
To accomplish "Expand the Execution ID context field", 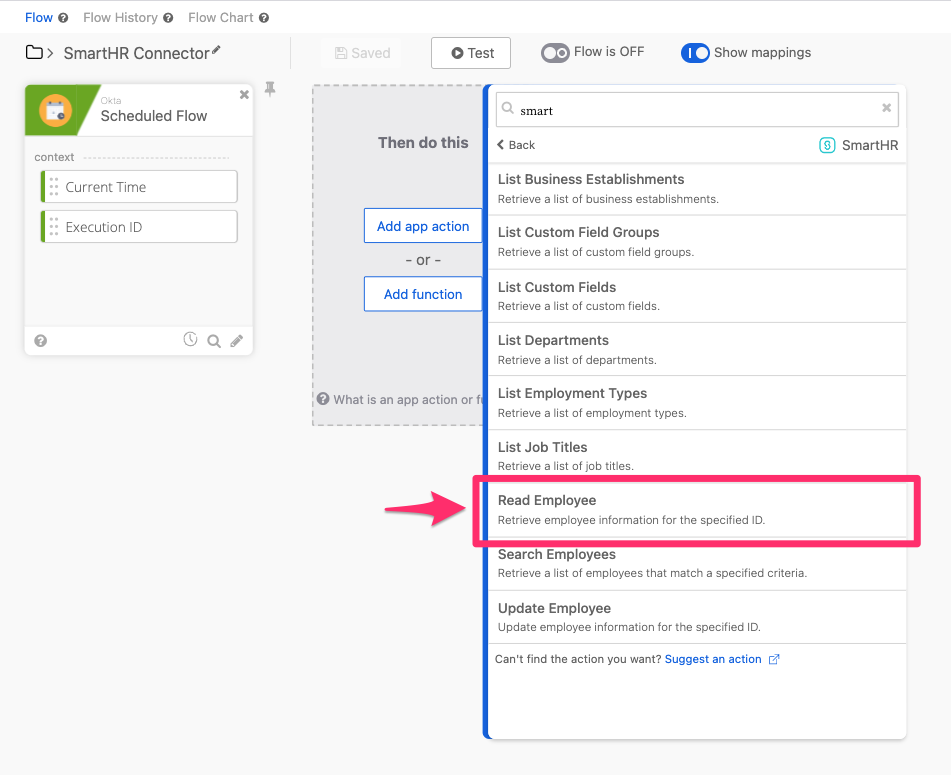I will click(x=138, y=226).
